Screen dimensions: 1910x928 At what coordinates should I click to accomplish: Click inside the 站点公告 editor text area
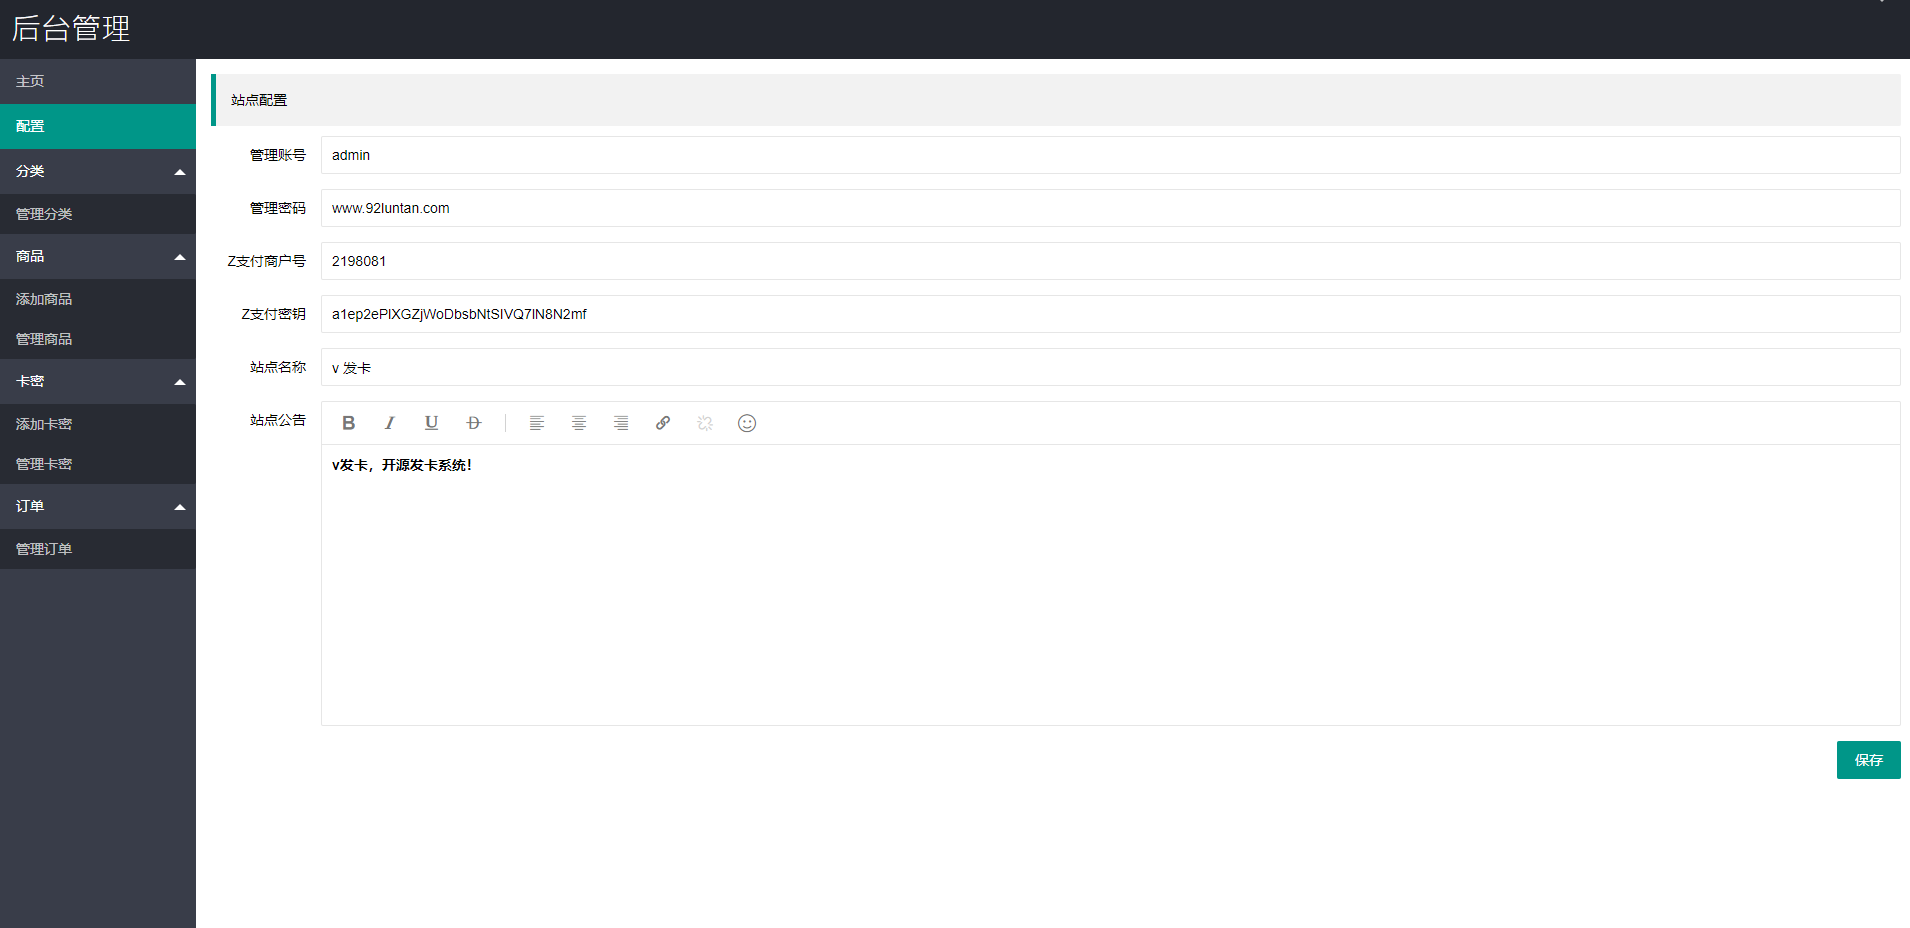click(x=1110, y=585)
